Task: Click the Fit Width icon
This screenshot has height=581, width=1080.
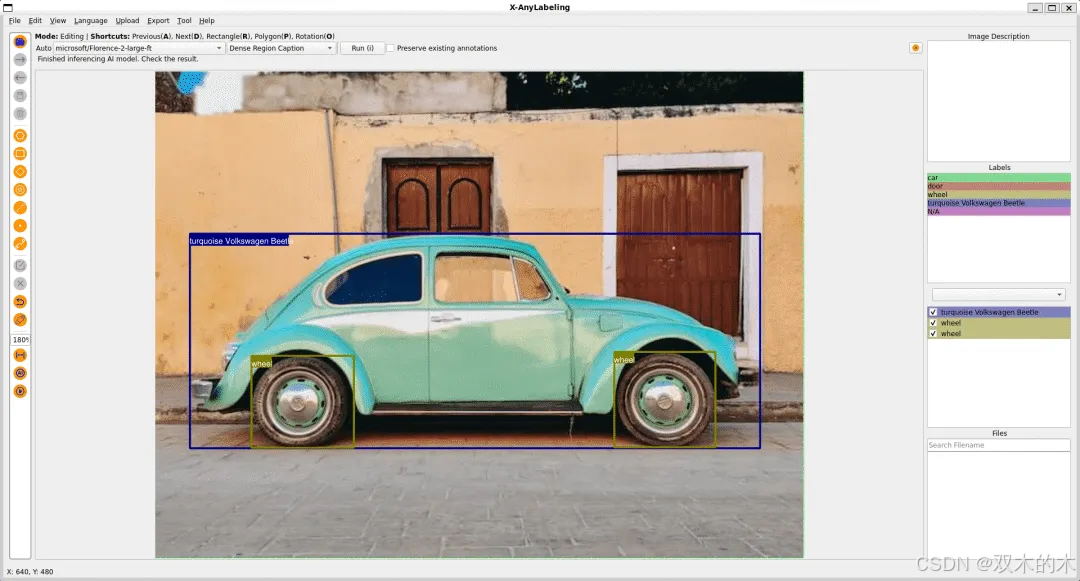Action: (x=20, y=355)
